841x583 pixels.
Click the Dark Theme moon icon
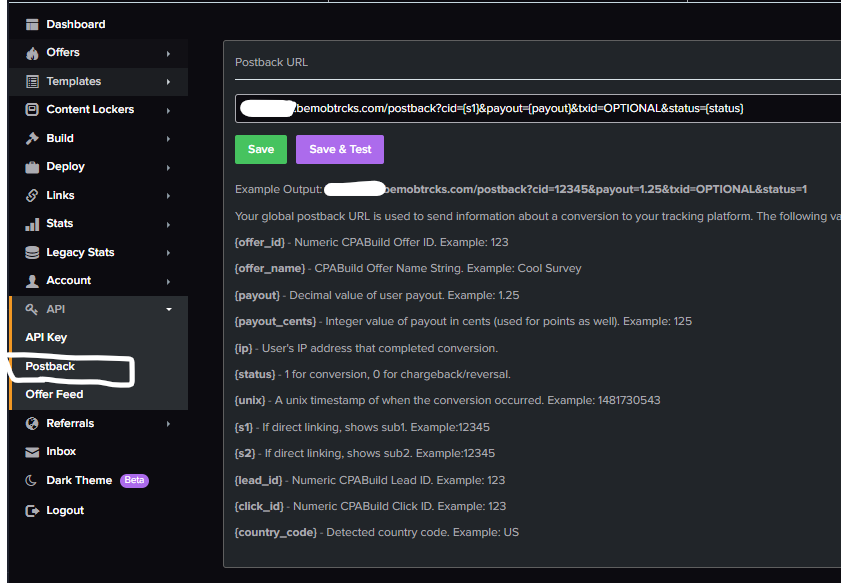pyautogui.click(x=31, y=481)
